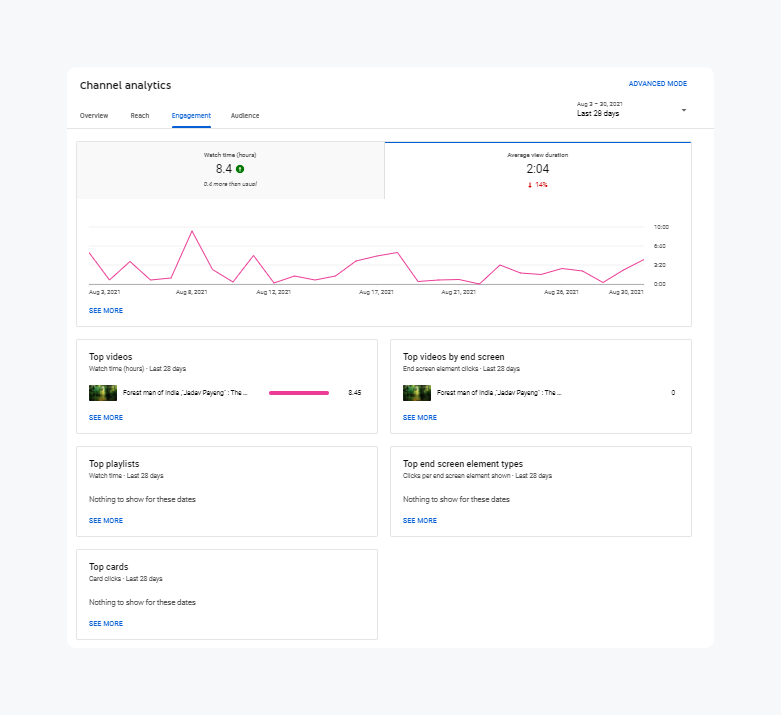Open the Last 28 days date selector
The image size is (781, 715).
[x=600, y=113]
